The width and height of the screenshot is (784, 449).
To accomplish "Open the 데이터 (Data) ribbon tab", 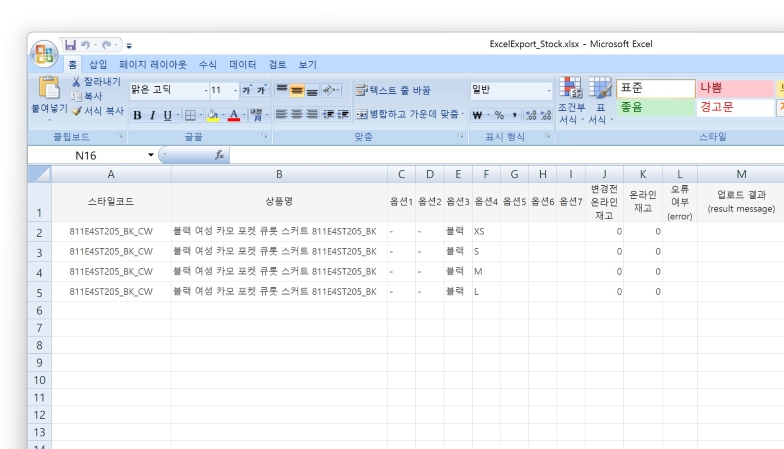I will [x=242, y=65].
